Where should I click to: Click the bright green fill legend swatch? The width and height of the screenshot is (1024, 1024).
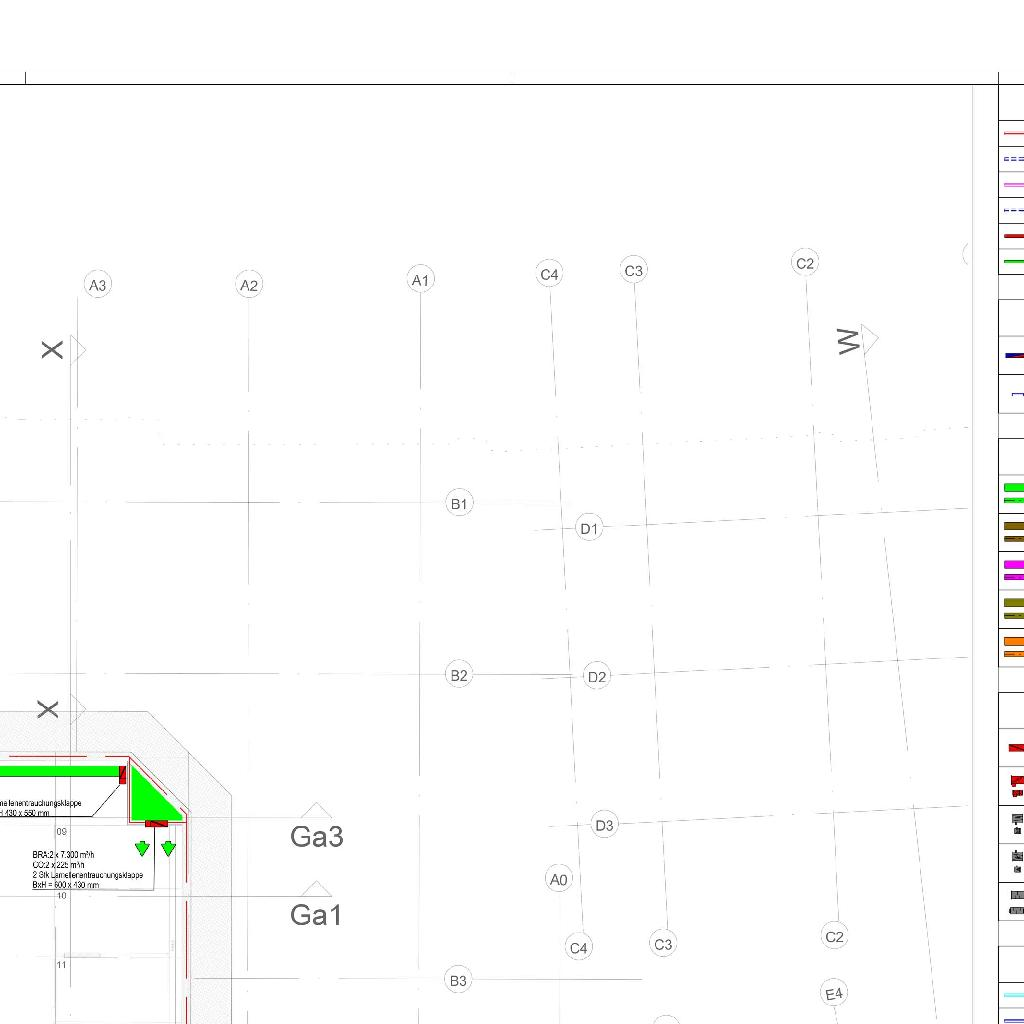(x=1014, y=487)
